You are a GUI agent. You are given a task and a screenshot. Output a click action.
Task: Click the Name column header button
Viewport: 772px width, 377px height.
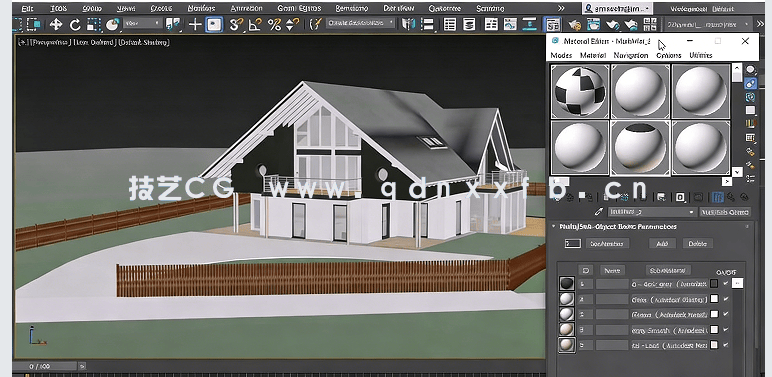pos(612,270)
